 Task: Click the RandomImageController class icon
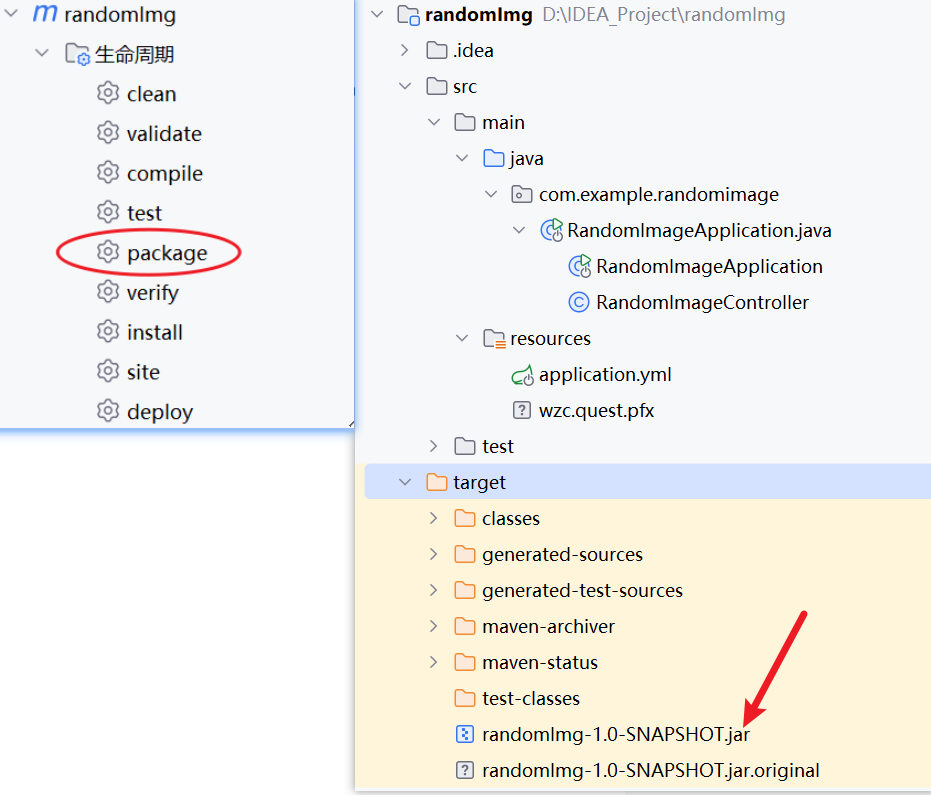click(578, 302)
